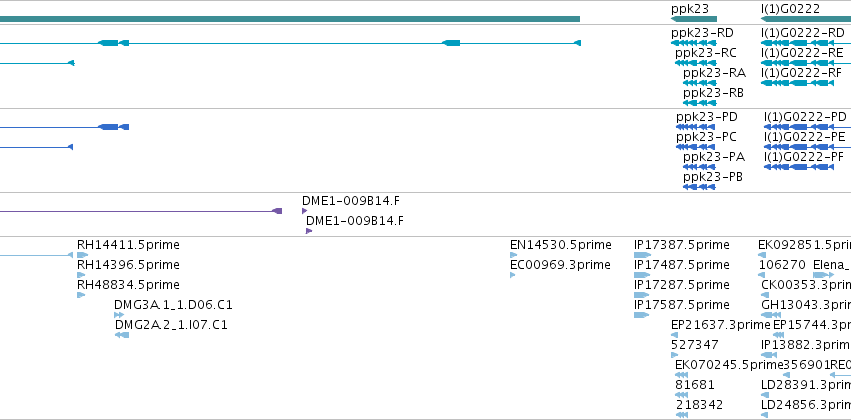Viewport: 851px width, 420px height.
Task: Click protein l(1)G0222-PD
Action: click(x=805, y=117)
